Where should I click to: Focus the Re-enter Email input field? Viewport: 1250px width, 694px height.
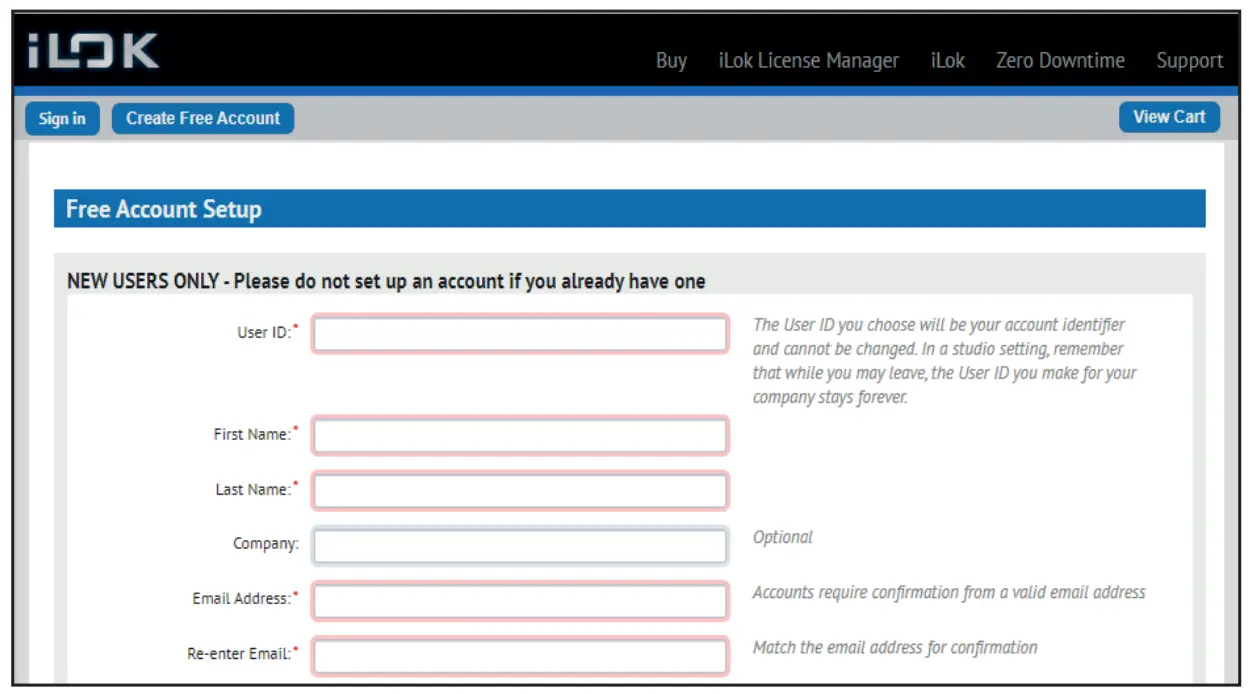click(x=520, y=656)
